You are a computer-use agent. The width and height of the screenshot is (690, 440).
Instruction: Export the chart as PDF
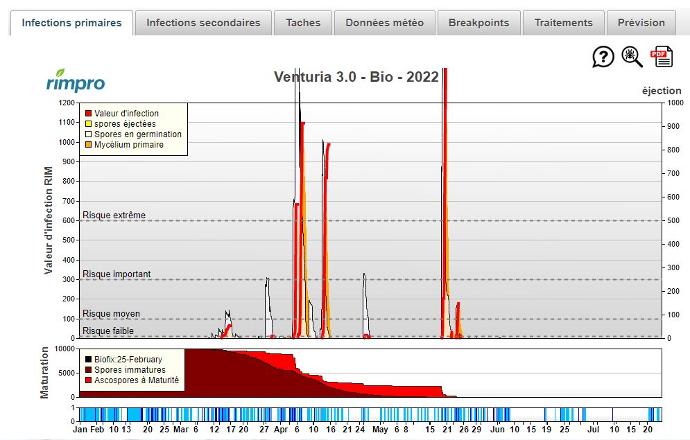[661, 57]
